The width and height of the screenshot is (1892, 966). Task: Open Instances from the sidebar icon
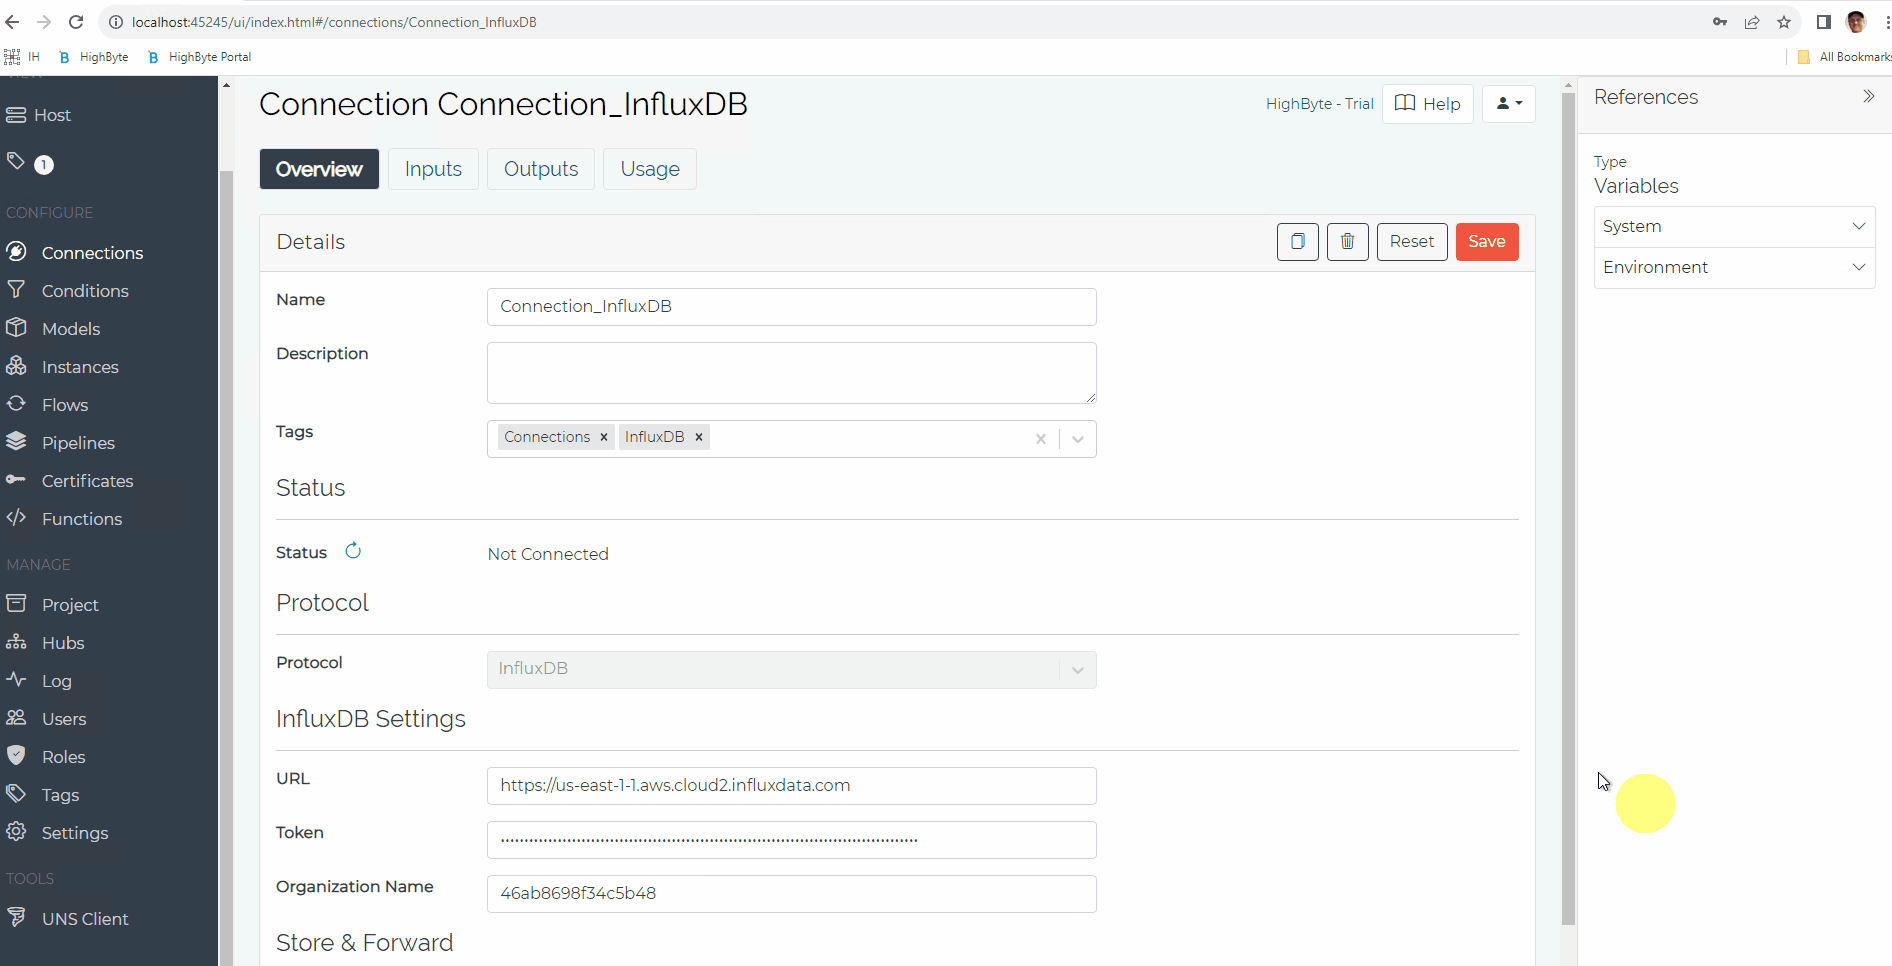pos(17,366)
